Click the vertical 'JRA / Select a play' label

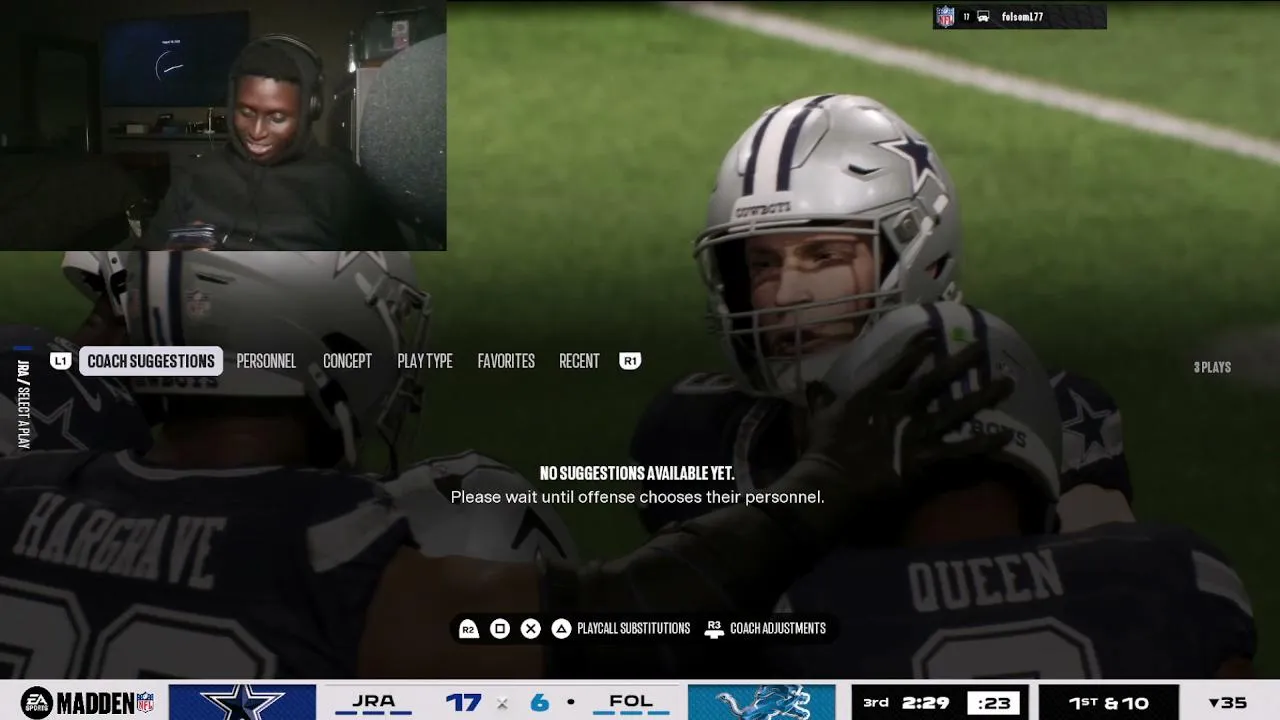(23, 403)
